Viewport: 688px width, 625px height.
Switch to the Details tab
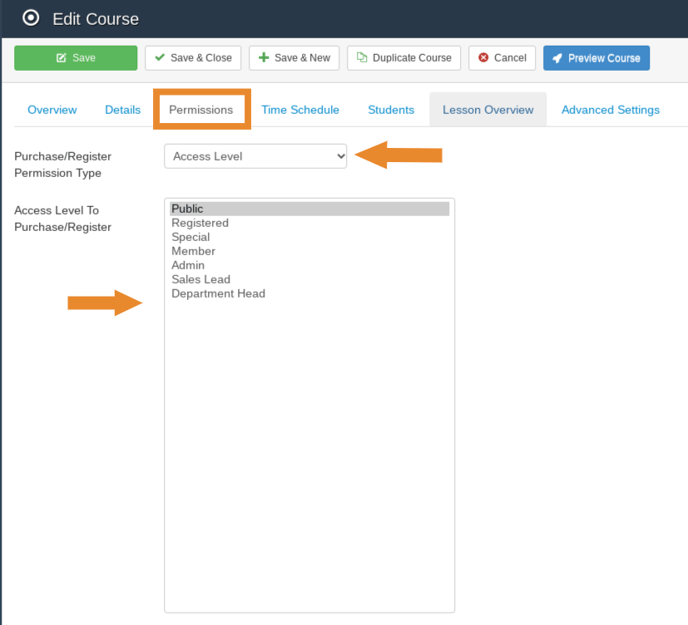point(123,110)
